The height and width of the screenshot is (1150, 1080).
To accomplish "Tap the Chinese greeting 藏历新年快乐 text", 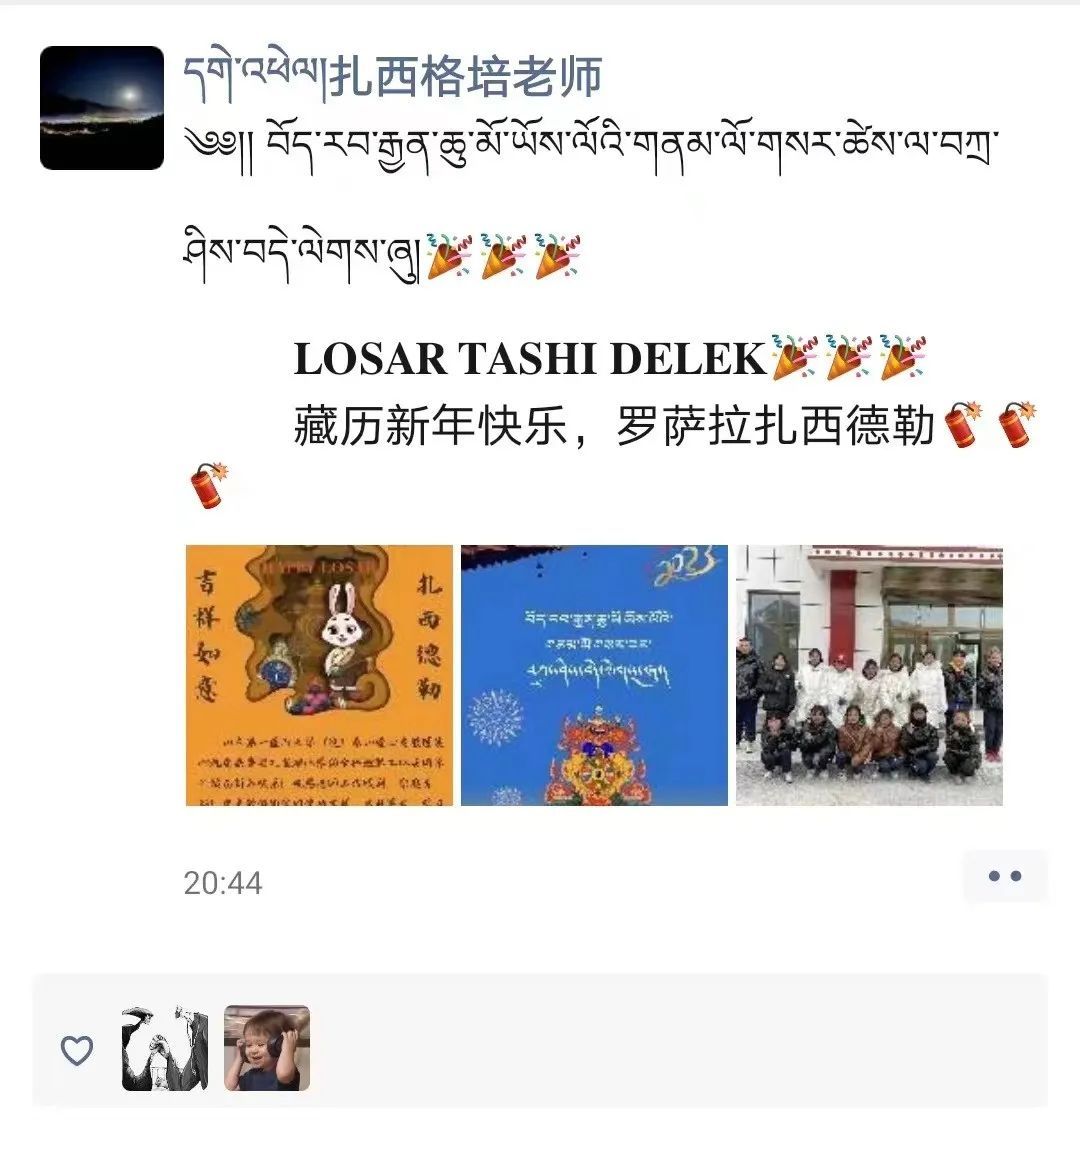I will click(431, 425).
